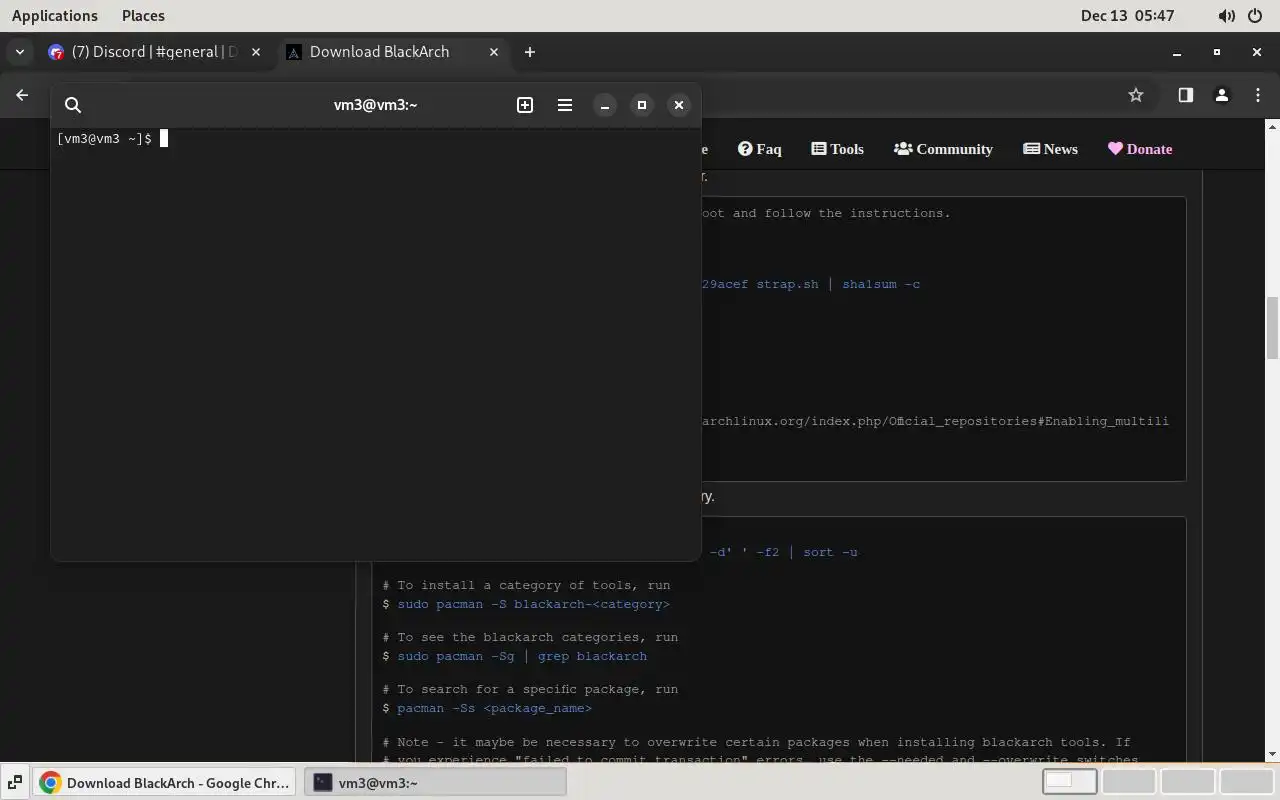The image size is (1280, 800).
Task: Switch to Chrome in the taskbar
Action: point(165,782)
